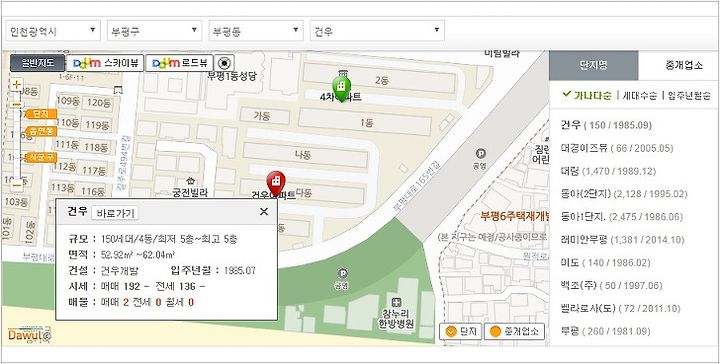Toggle the 중개업소 overlay button on map

[x=515, y=331]
